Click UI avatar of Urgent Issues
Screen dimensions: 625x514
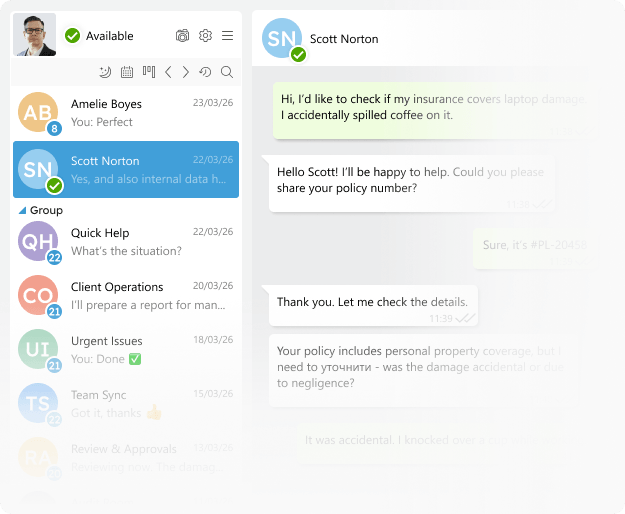coord(38,349)
